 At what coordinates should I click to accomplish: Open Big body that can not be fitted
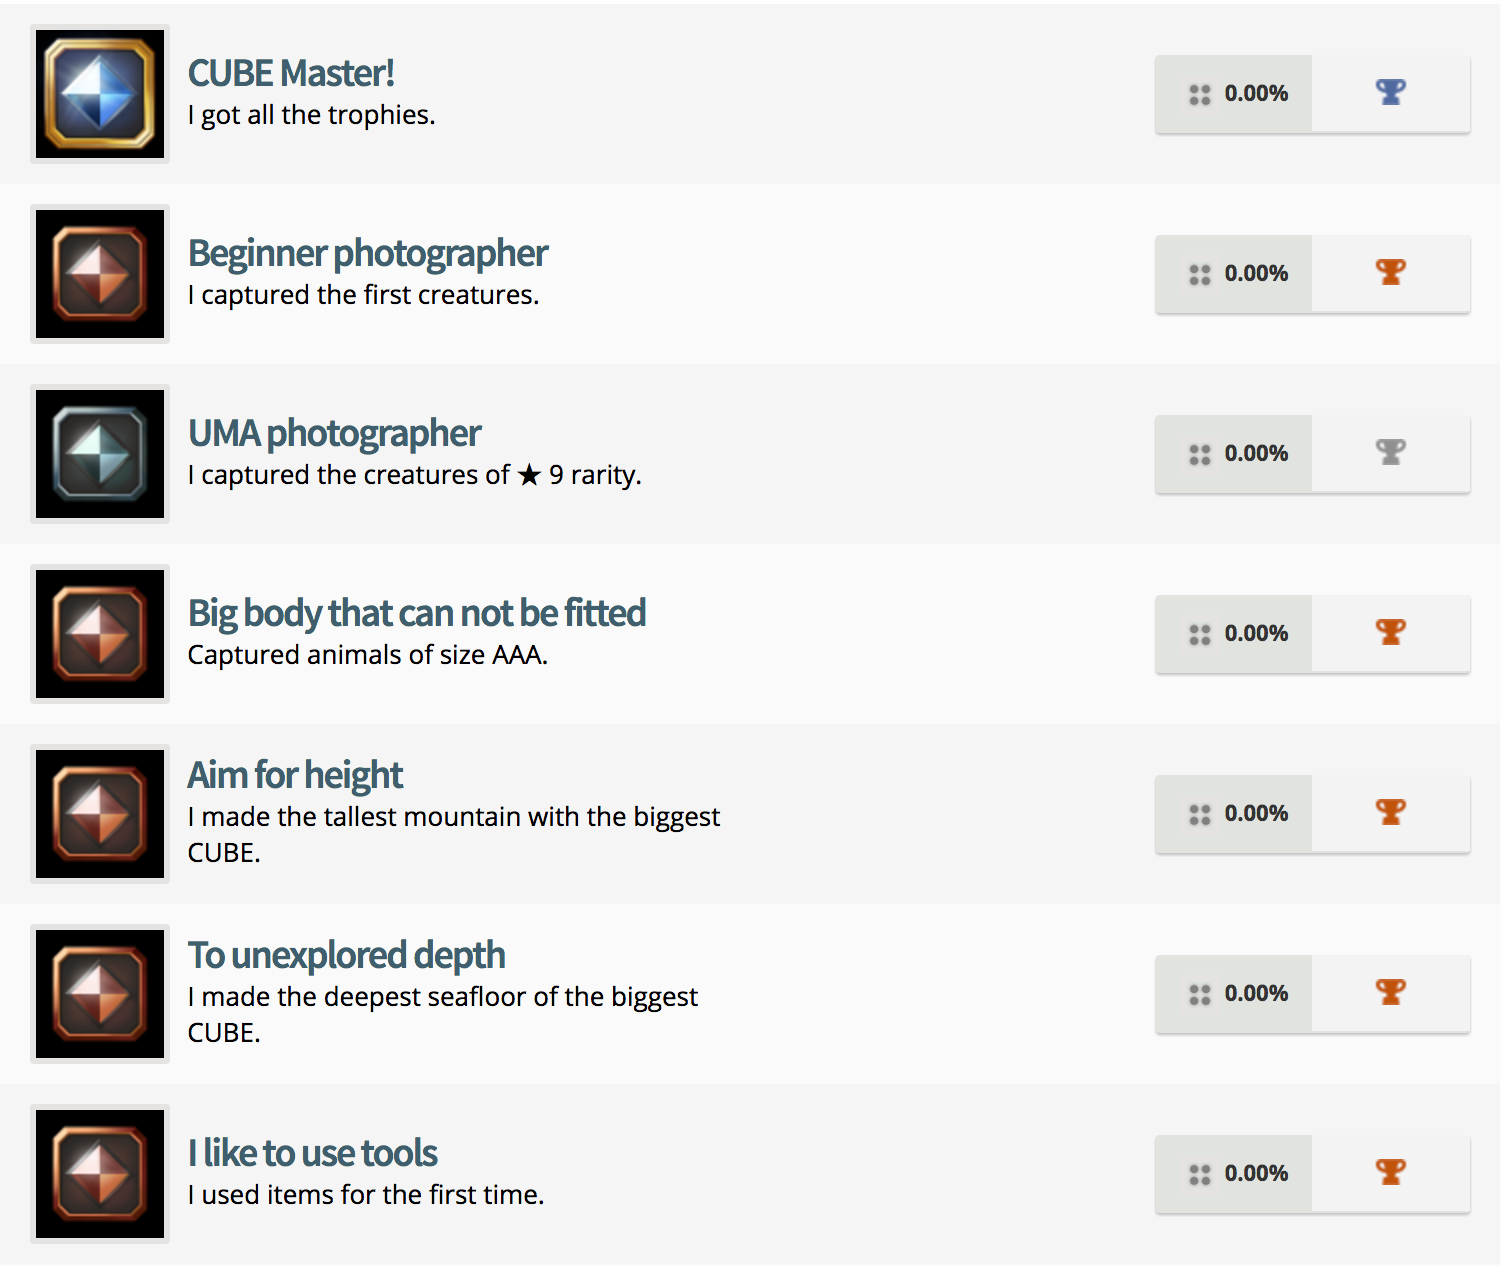coord(416,613)
